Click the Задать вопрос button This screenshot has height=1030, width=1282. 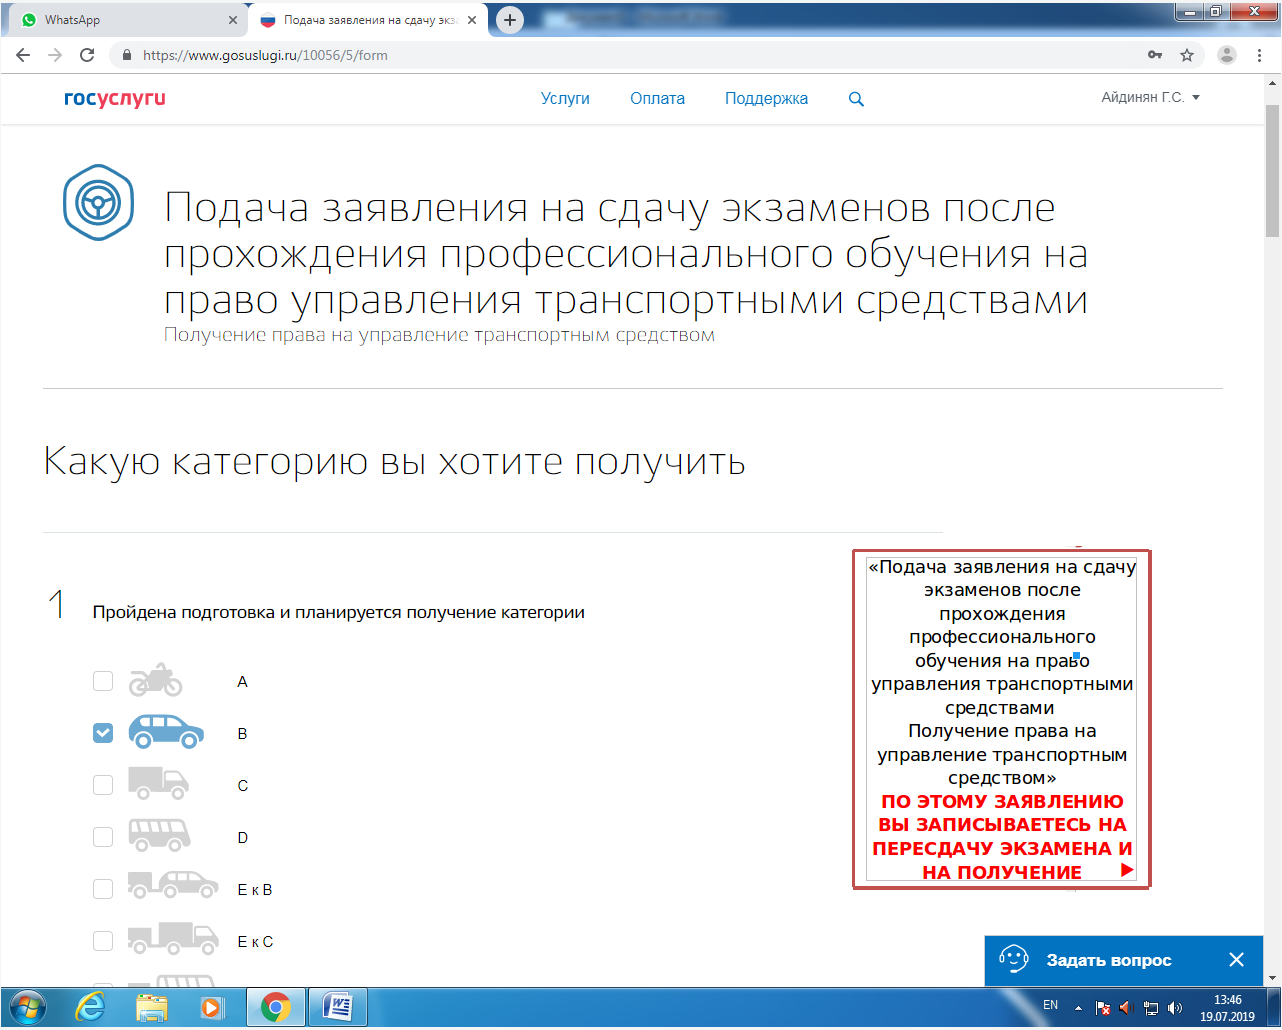click(x=1108, y=960)
